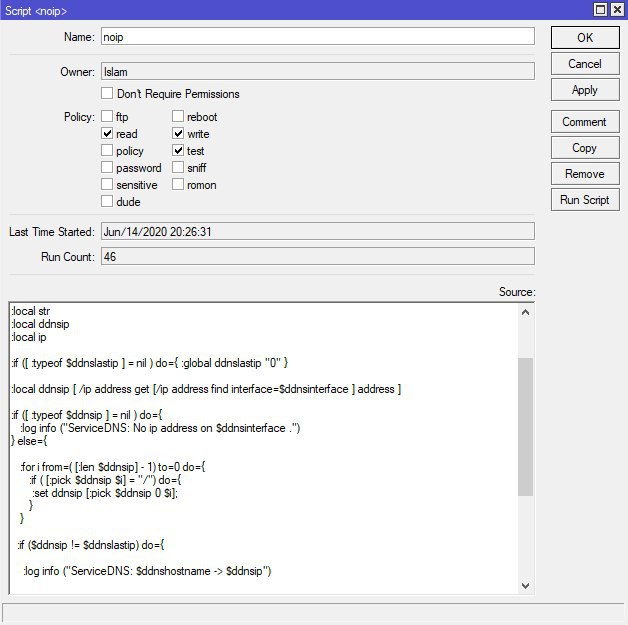This screenshot has width=628, height=625.
Task: Click the Name input field
Action: [x=318, y=36]
